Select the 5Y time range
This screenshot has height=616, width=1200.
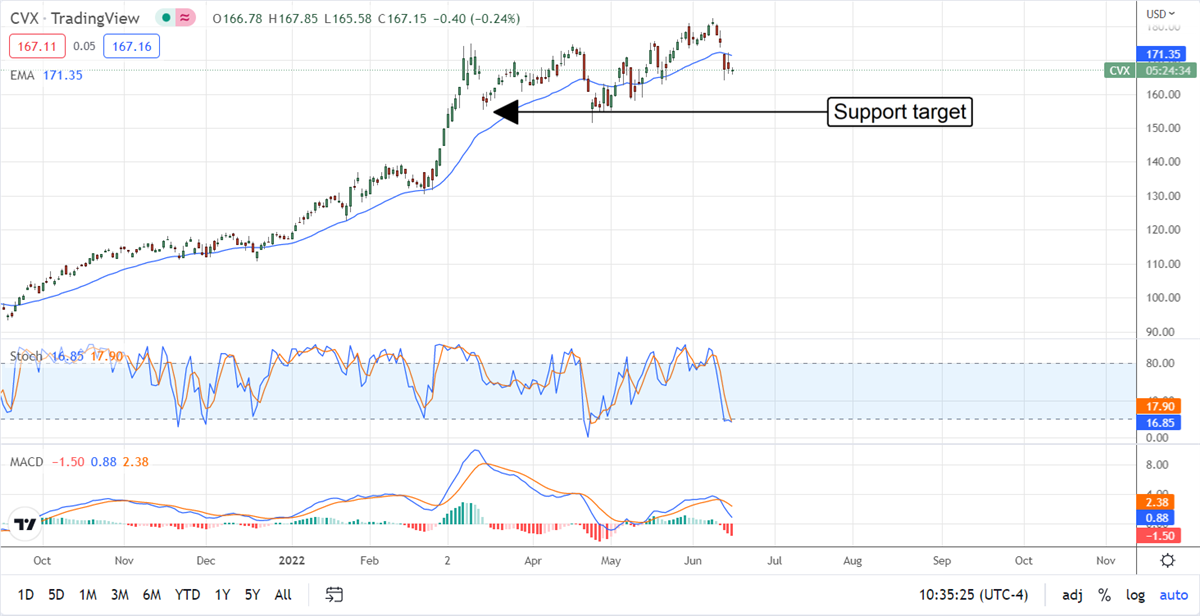click(252, 595)
